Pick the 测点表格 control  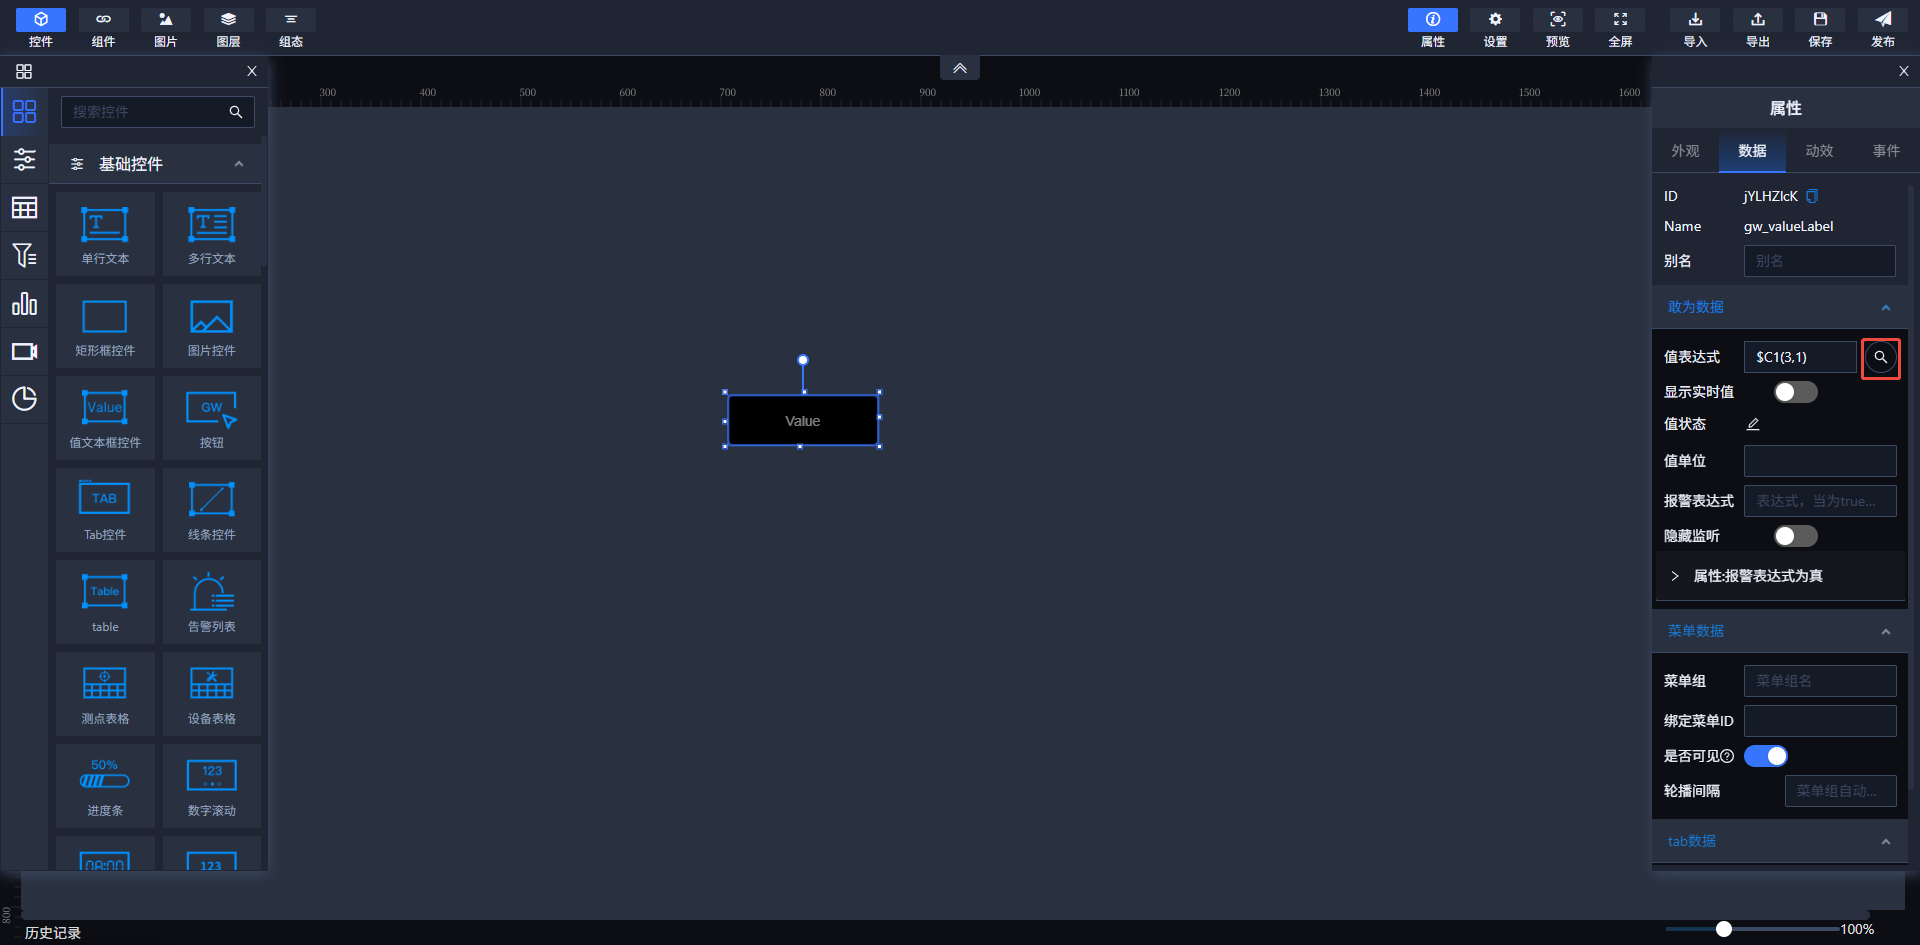click(105, 694)
